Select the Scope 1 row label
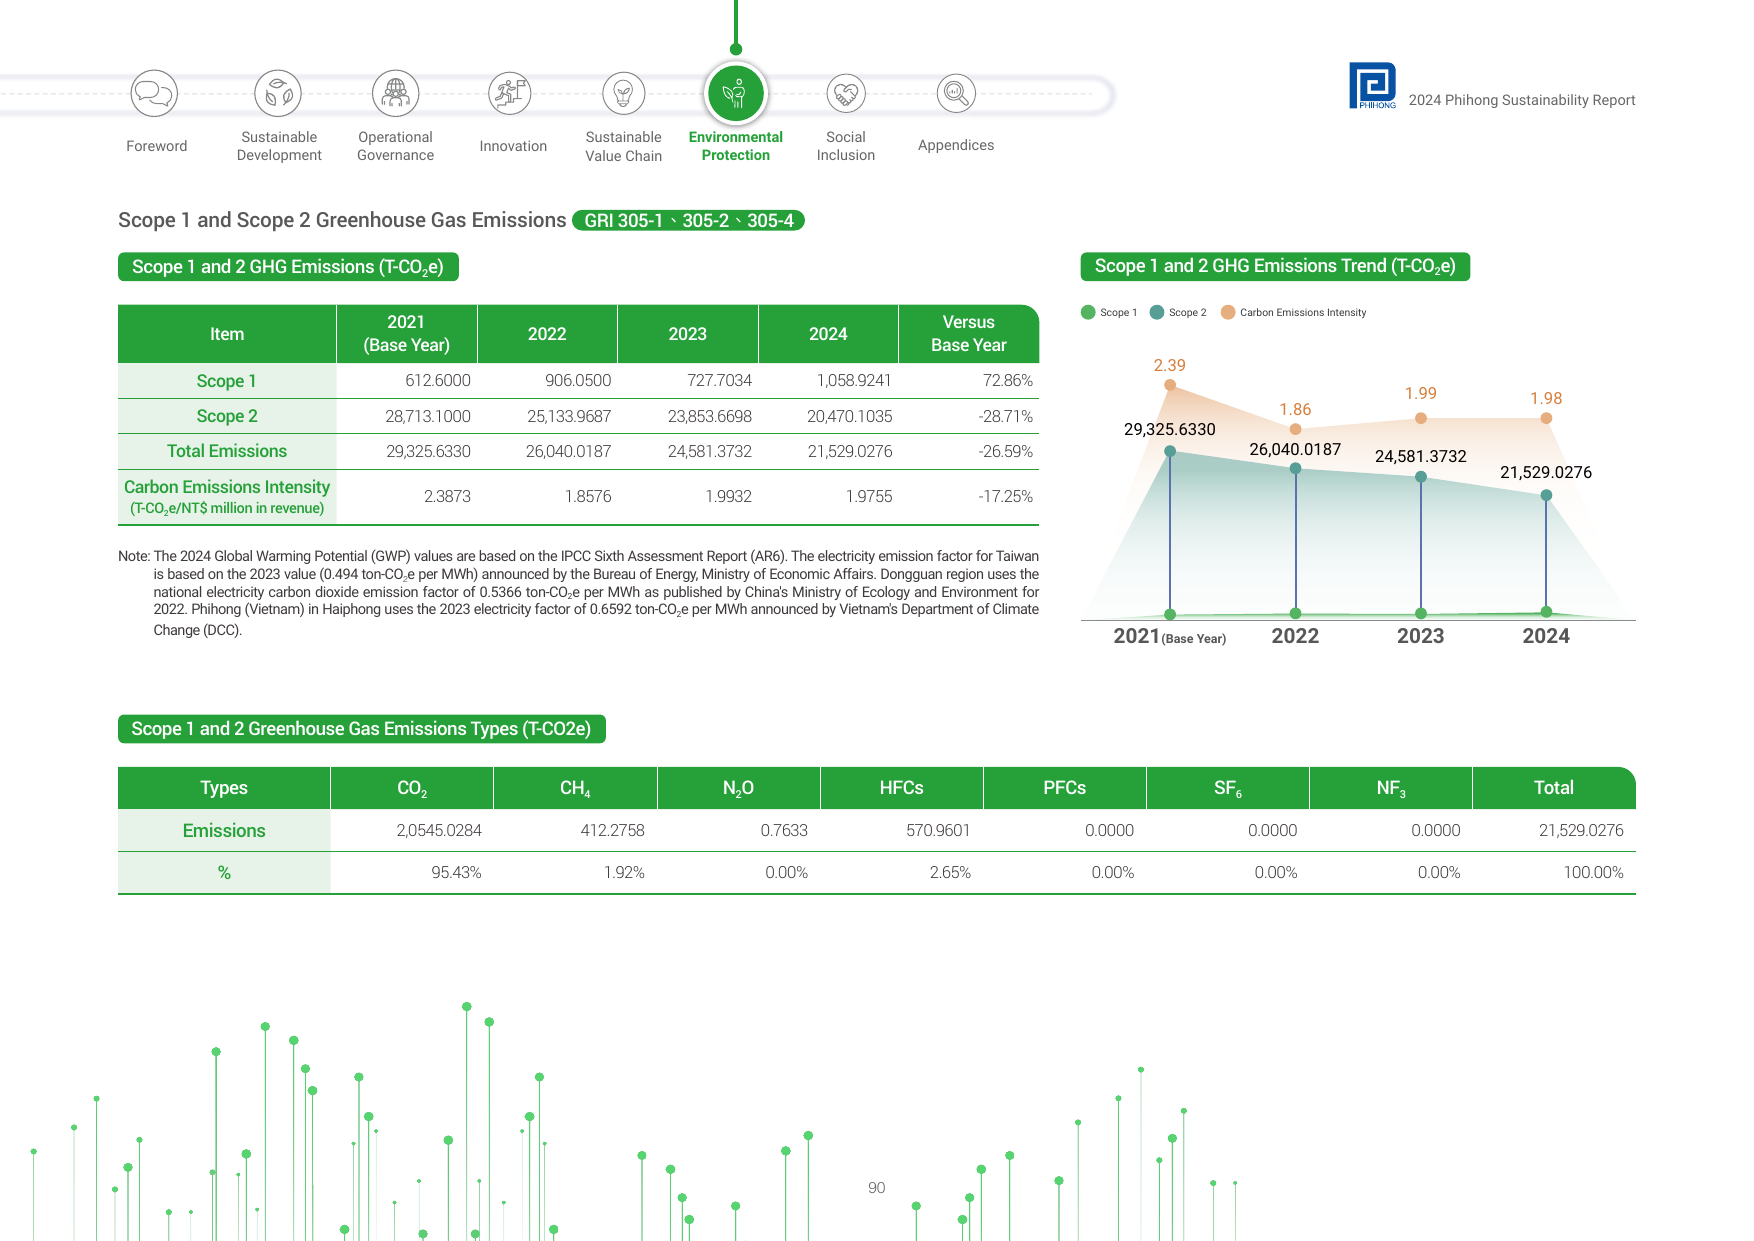The width and height of the screenshot is (1754, 1241). click(x=227, y=381)
